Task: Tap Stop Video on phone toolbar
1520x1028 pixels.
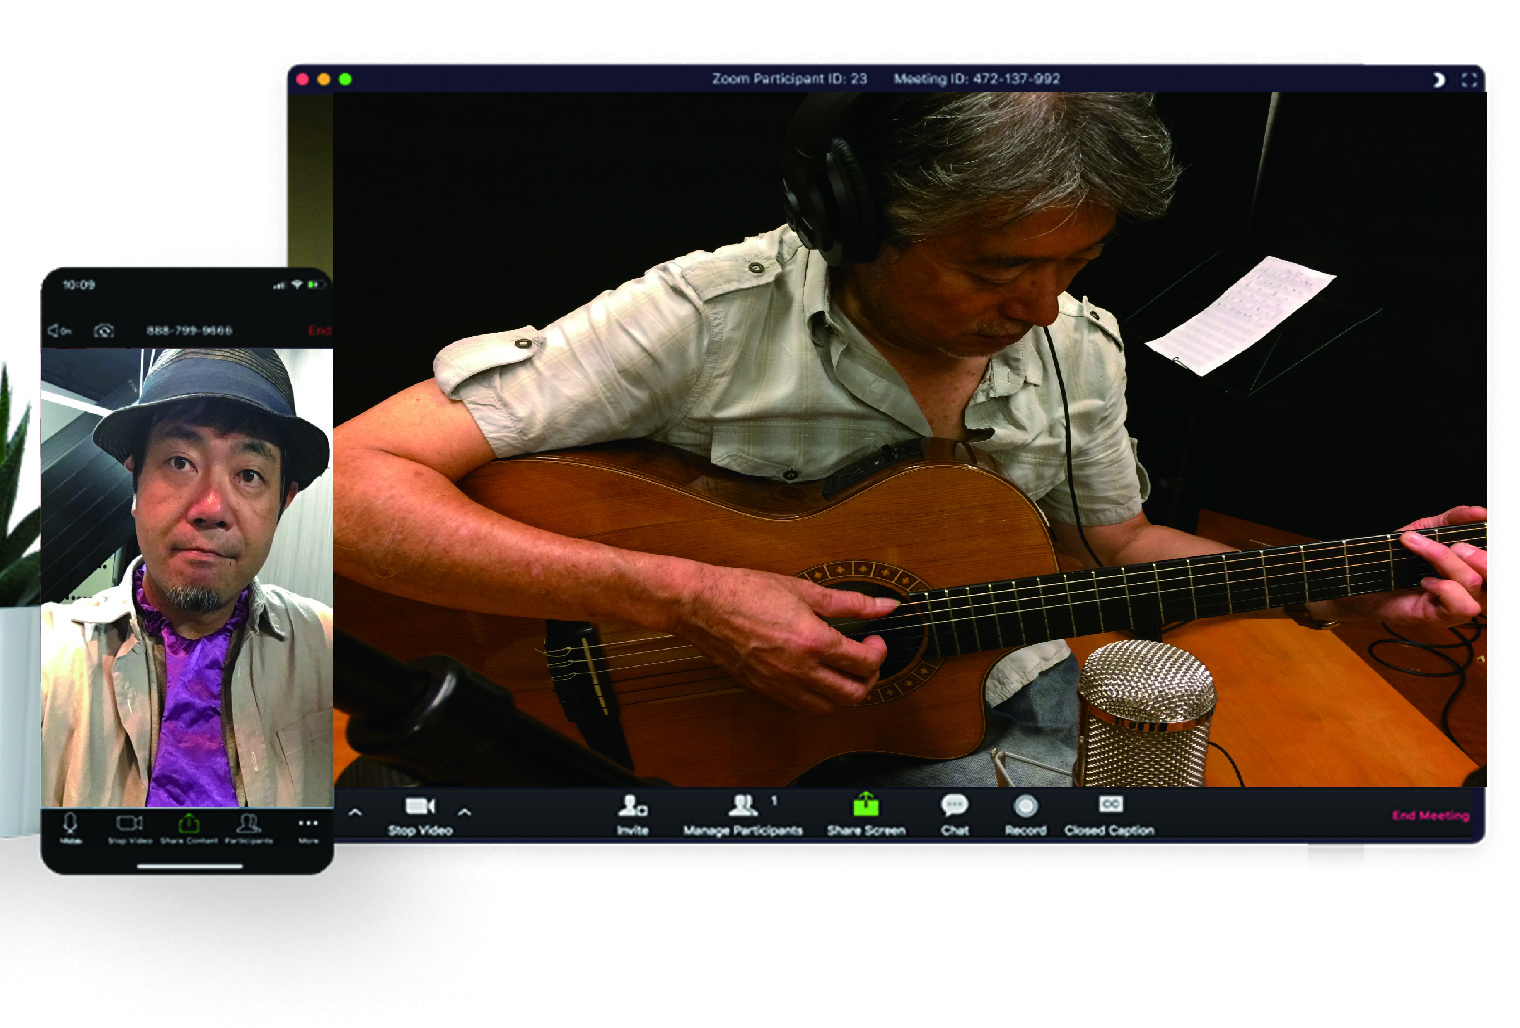Action: [130, 827]
